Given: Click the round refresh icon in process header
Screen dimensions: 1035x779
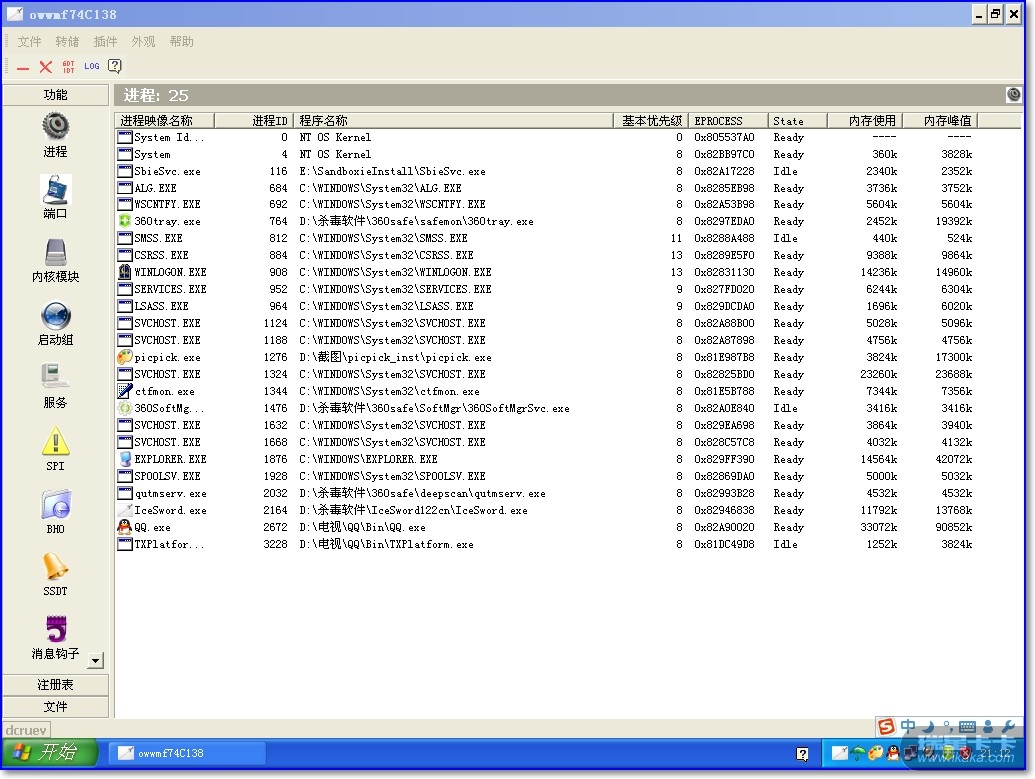Looking at the screenshot, I should pos(1013,95).
